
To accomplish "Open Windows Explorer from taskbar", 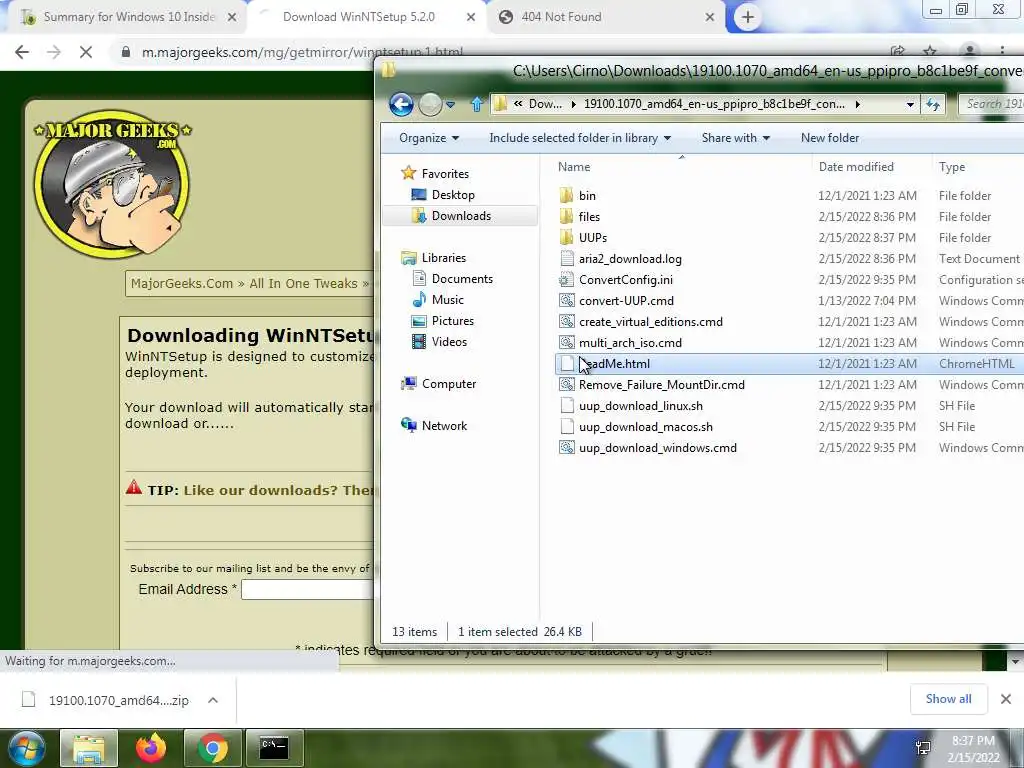I will coord(89,748).
